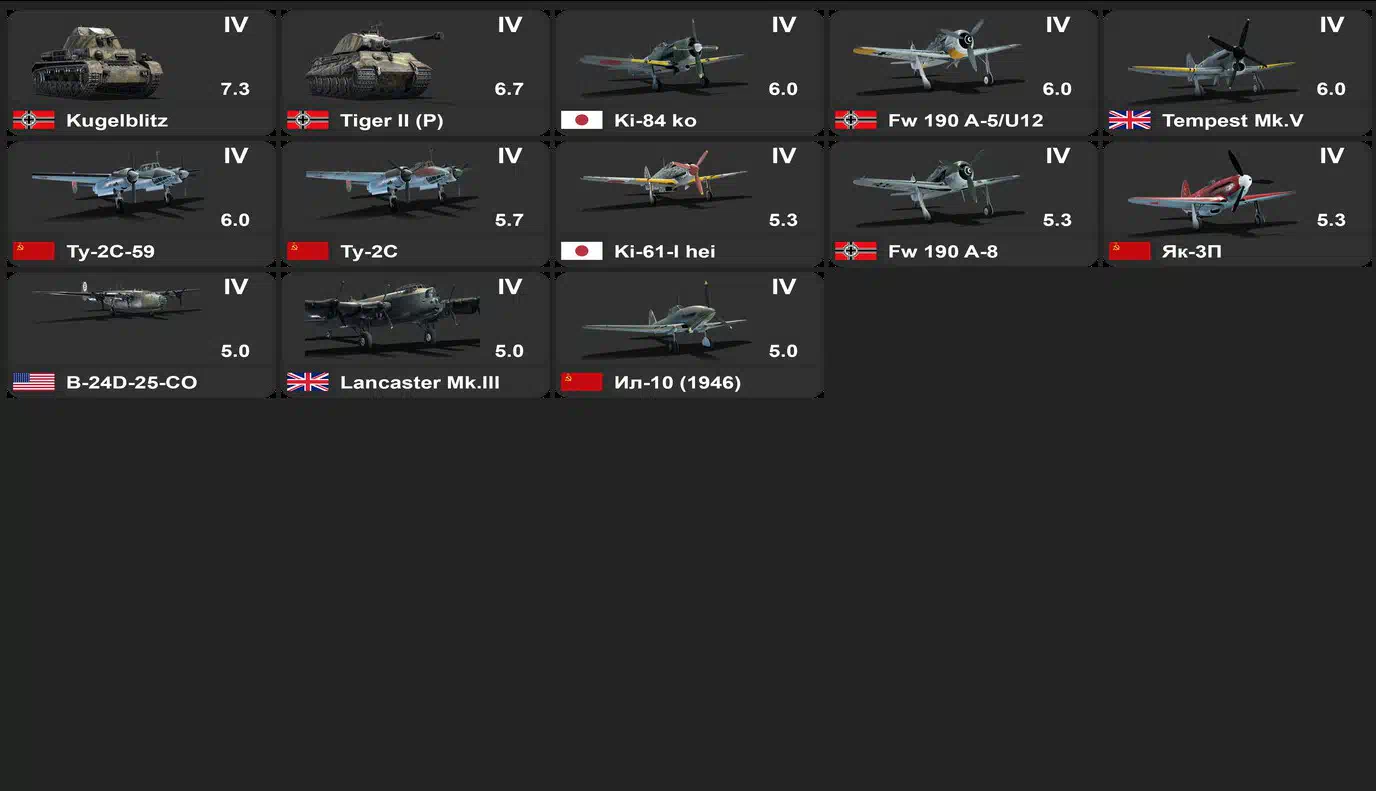
Task: Pick the B-24D-25-CO bomber image
Action: click(116, 300)
